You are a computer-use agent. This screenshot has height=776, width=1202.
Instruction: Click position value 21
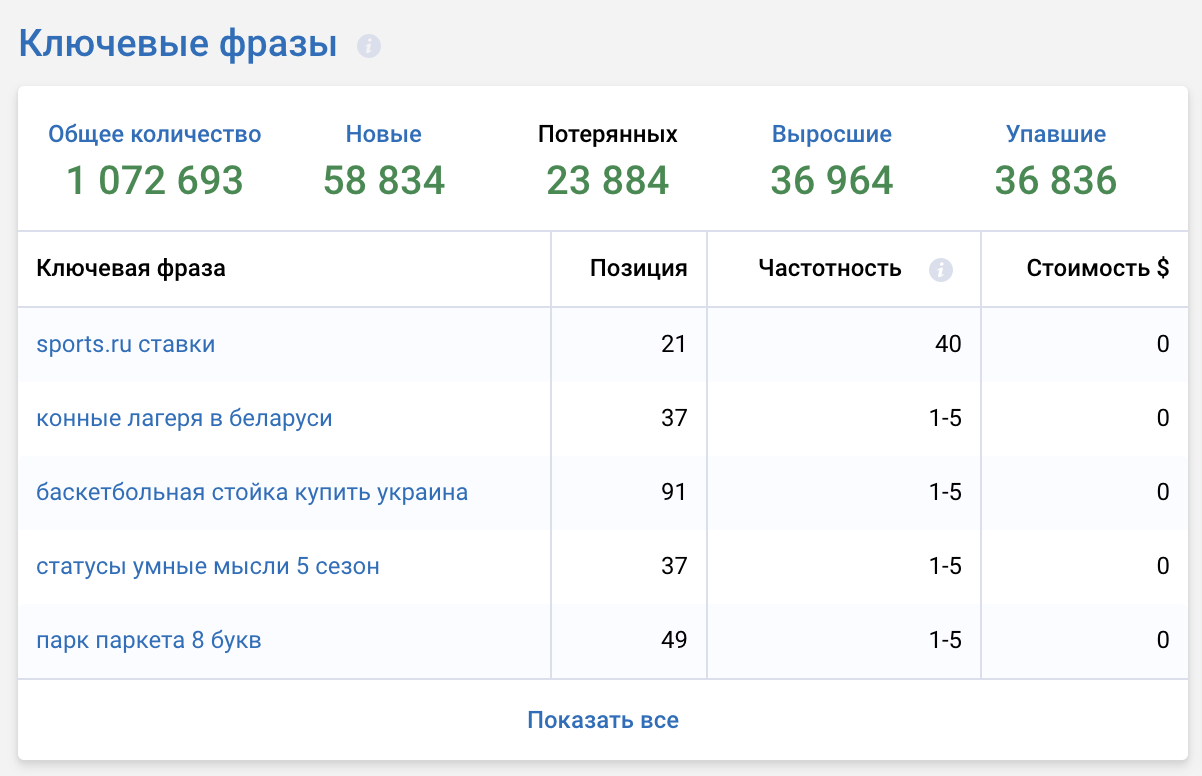(x=675, y=344)
